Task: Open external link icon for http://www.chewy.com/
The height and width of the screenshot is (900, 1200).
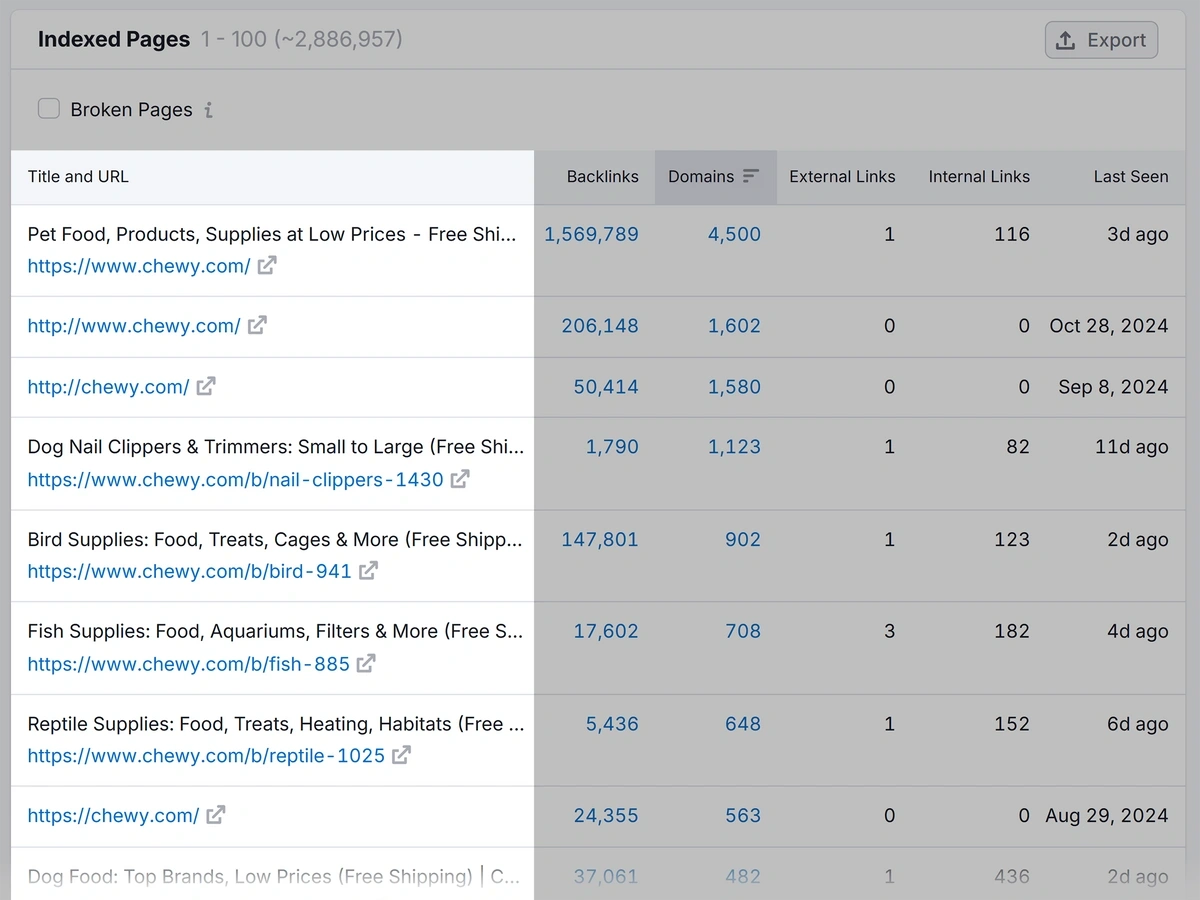Action: tap(257, 325)
